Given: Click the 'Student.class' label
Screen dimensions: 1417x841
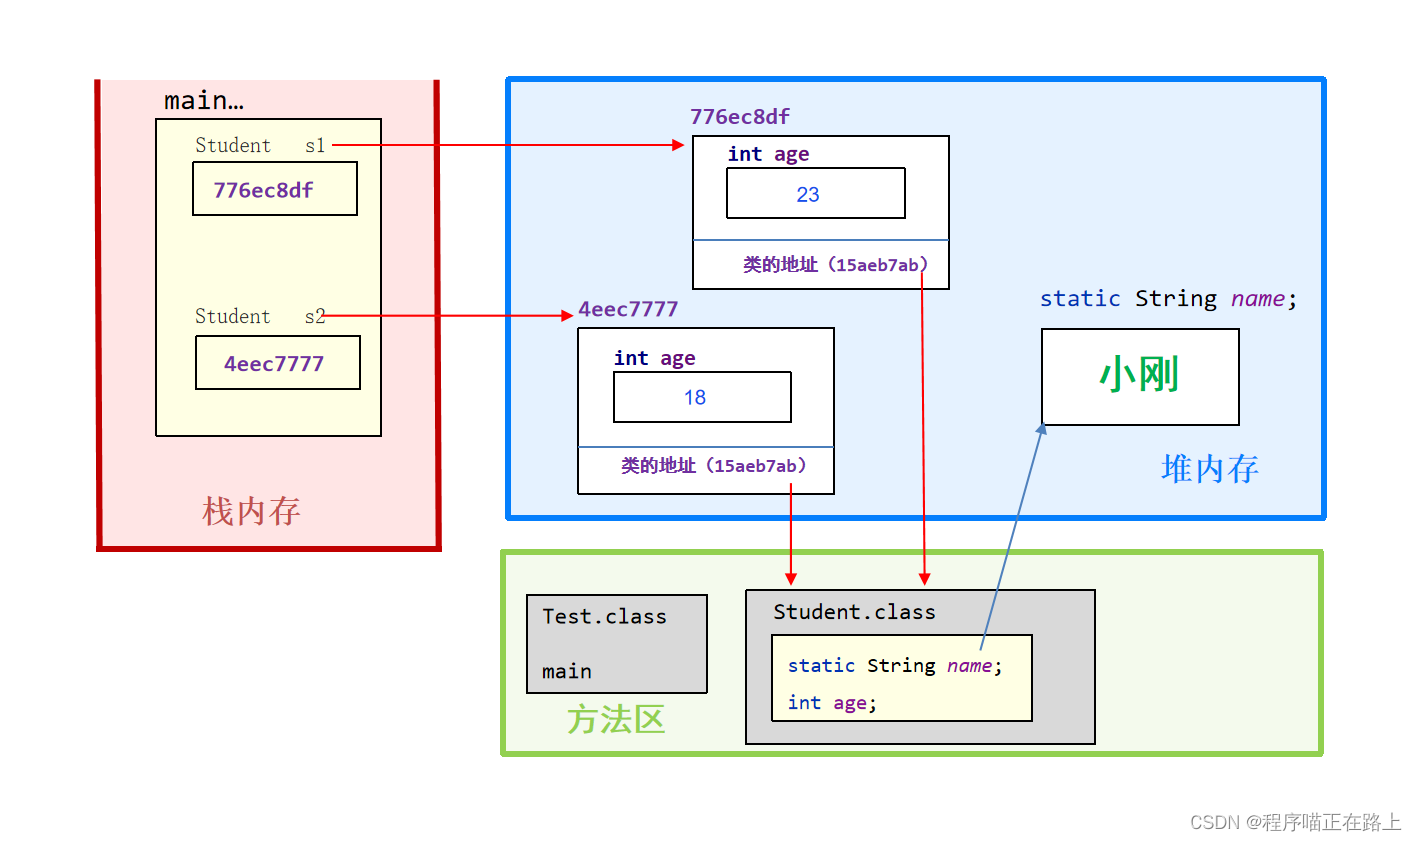Looking at the screenshot, I should [854, 612].
